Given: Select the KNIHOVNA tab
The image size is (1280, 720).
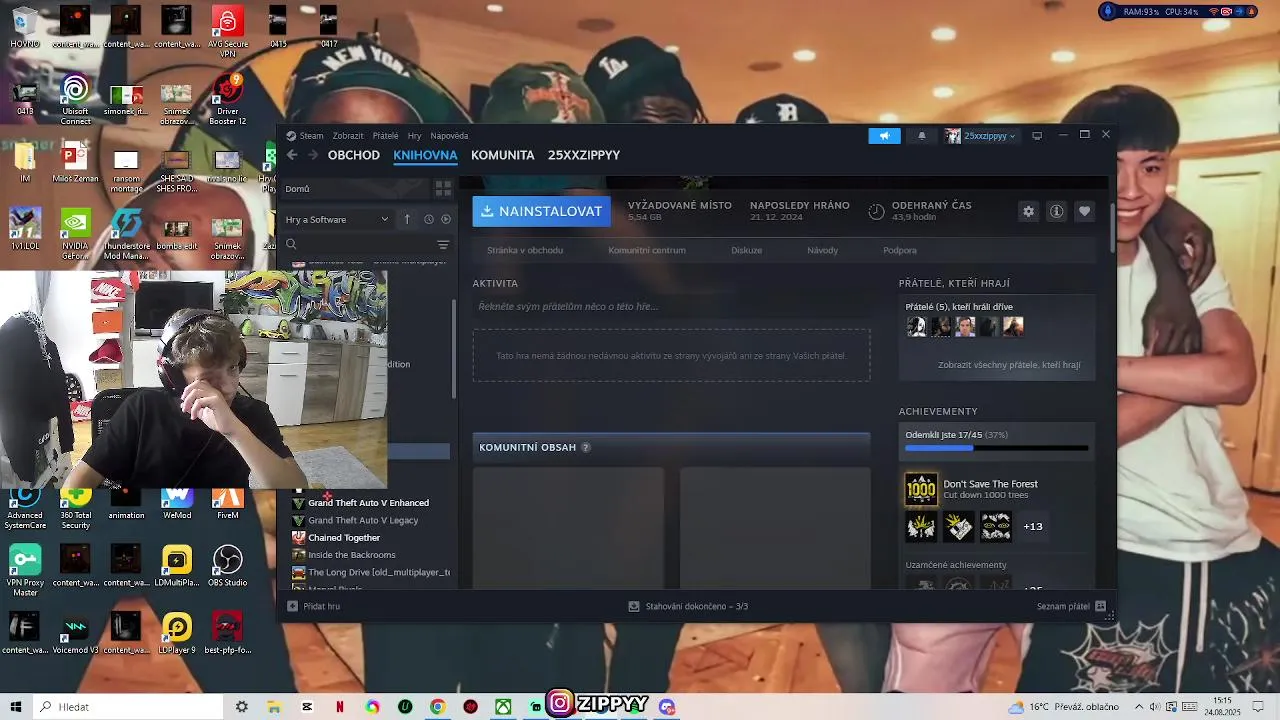Looking at the screenshot, I should click(425, 155).
